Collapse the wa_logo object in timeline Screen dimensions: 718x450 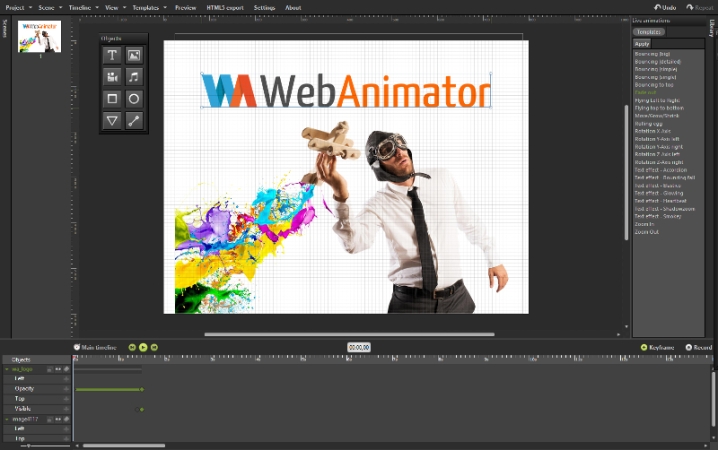6,369
